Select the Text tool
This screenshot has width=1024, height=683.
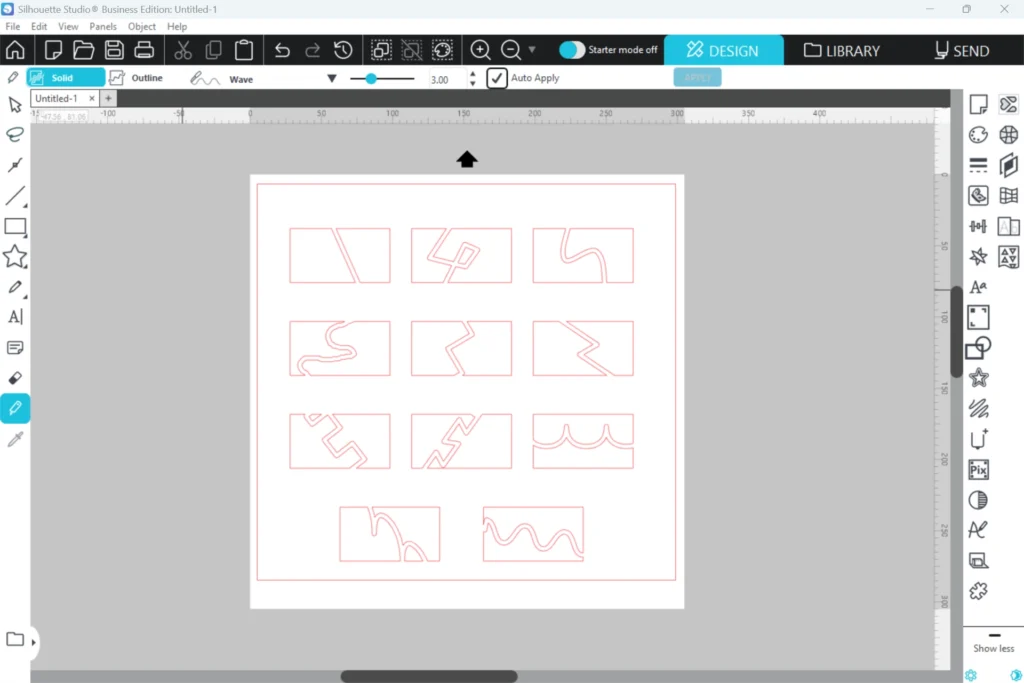point(15,317)
